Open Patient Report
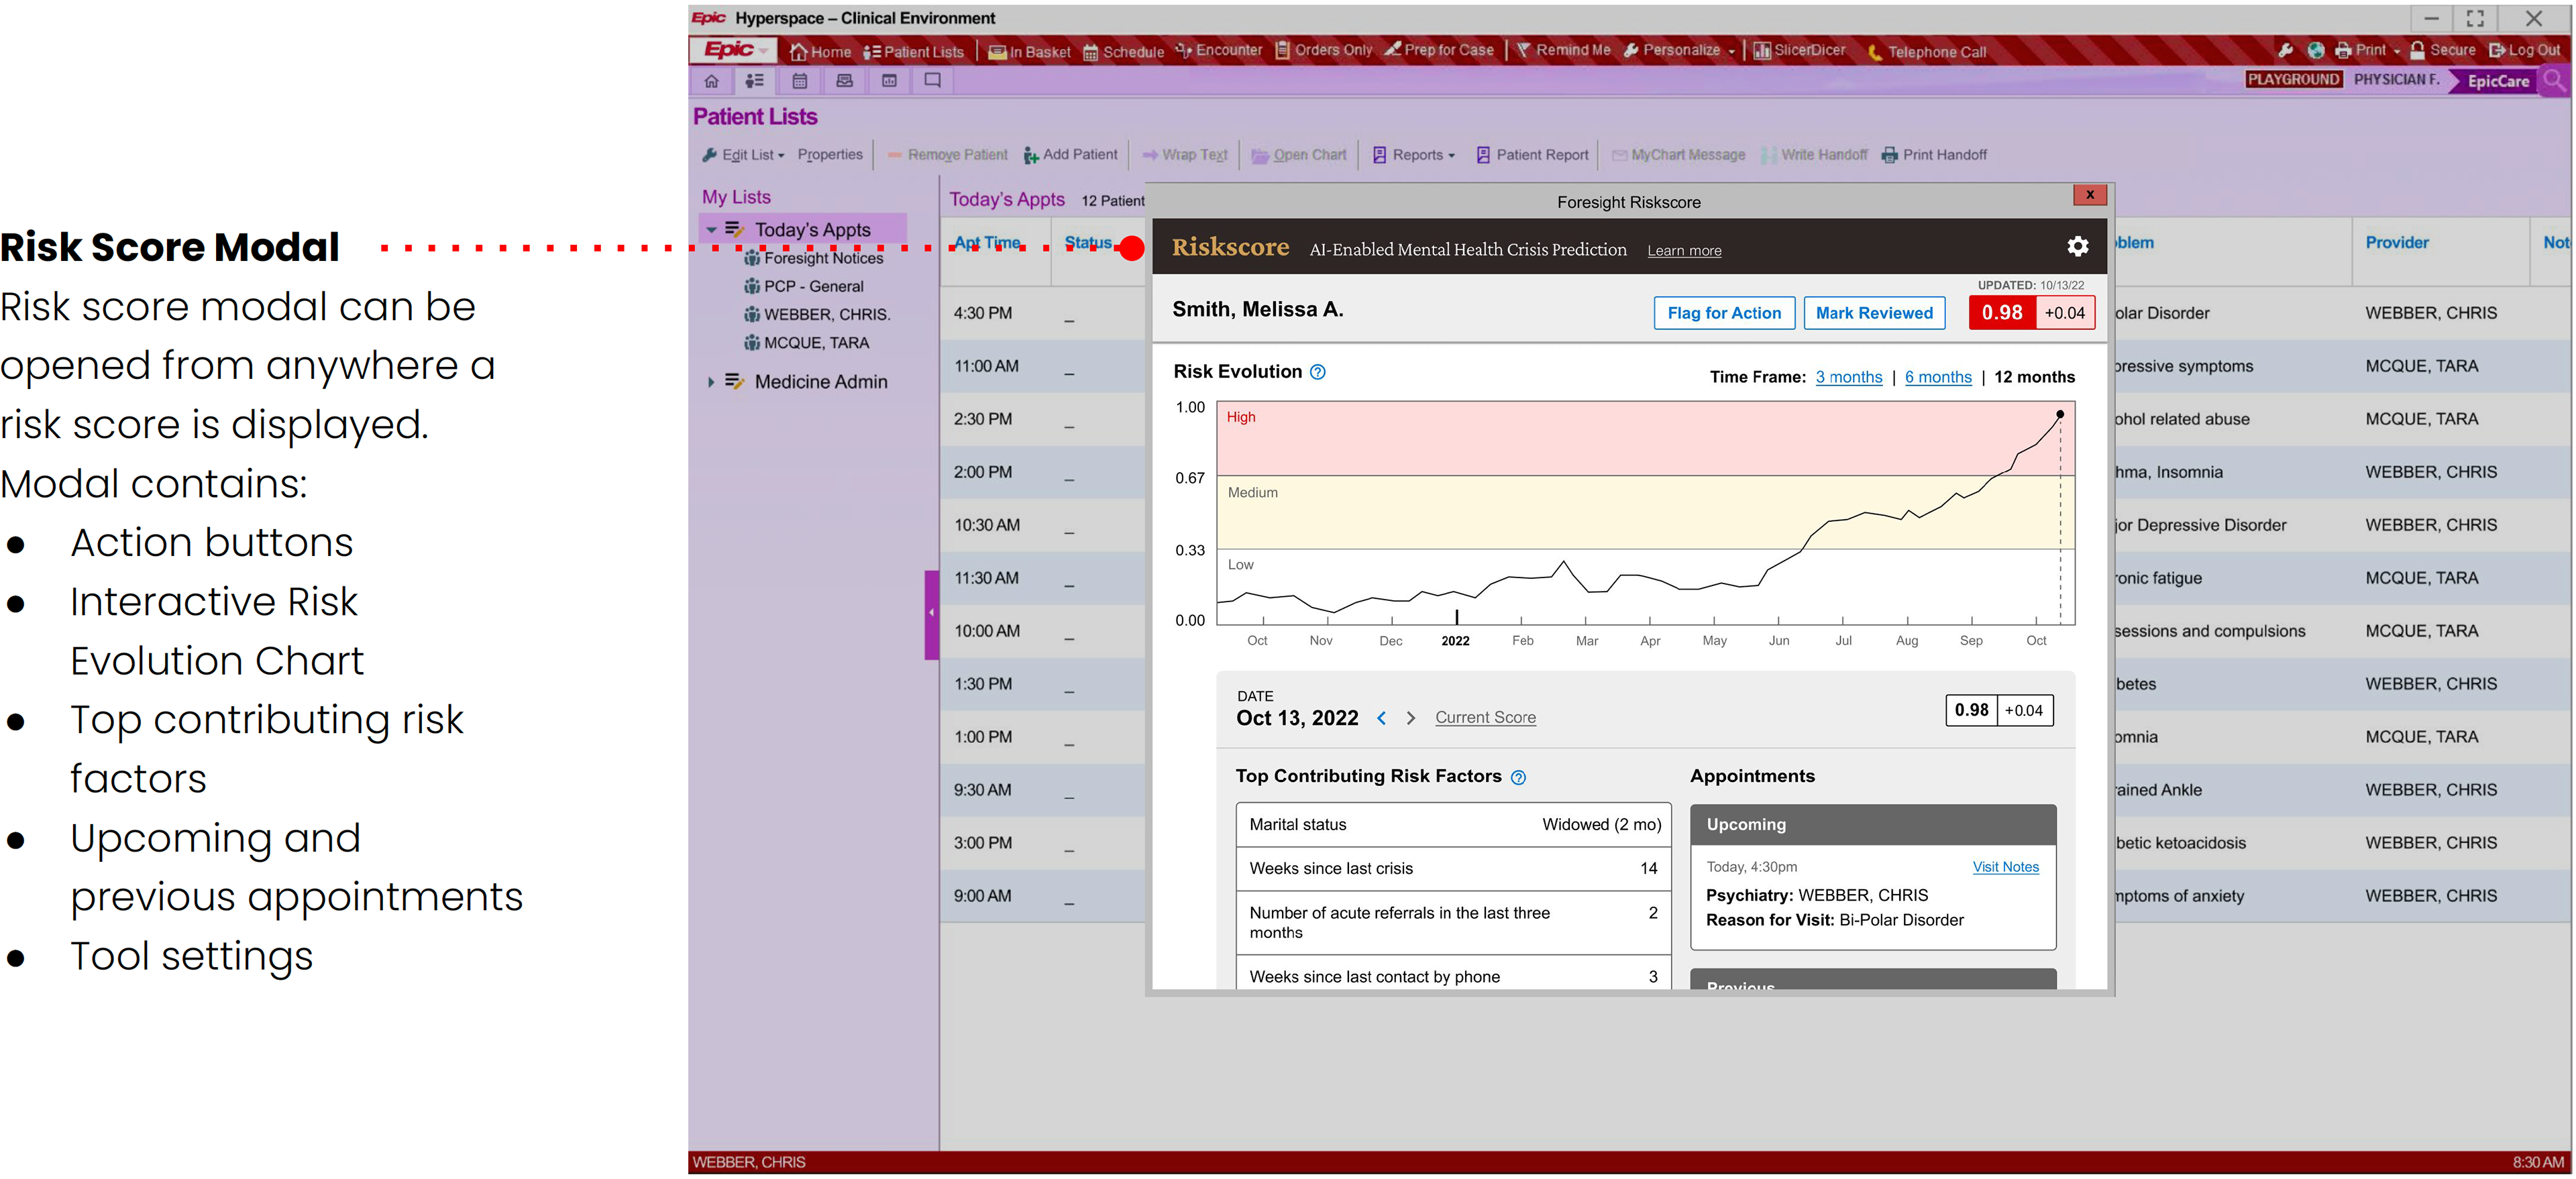The image size is (2576, 1179). tap(1532, 155)
